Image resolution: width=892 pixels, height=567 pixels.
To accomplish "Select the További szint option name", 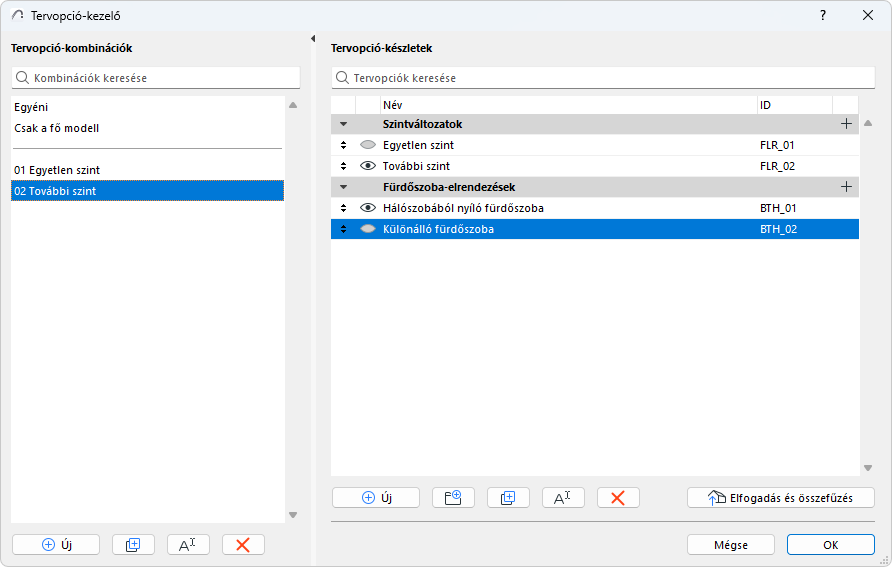I will (x=416, y=166).
